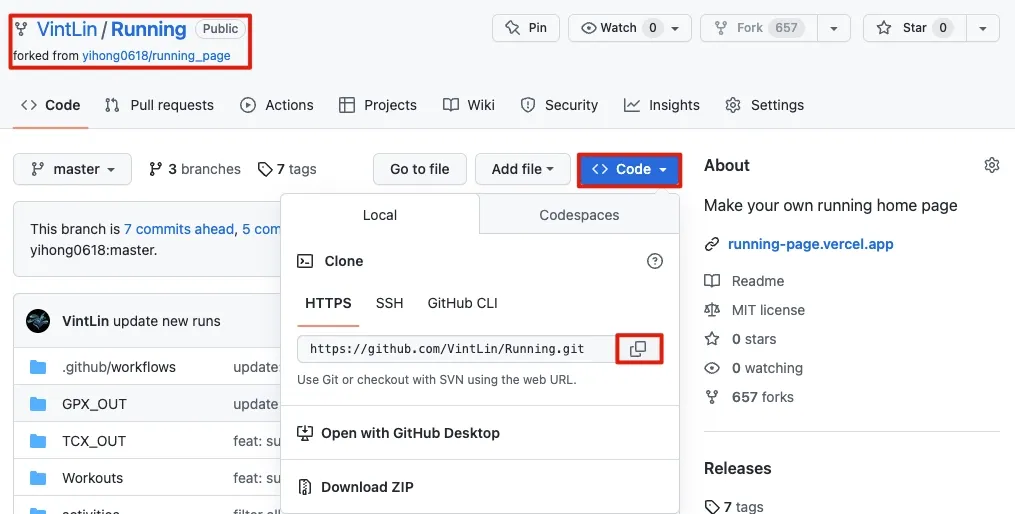Open the GPX_OUT folder name

95,404
